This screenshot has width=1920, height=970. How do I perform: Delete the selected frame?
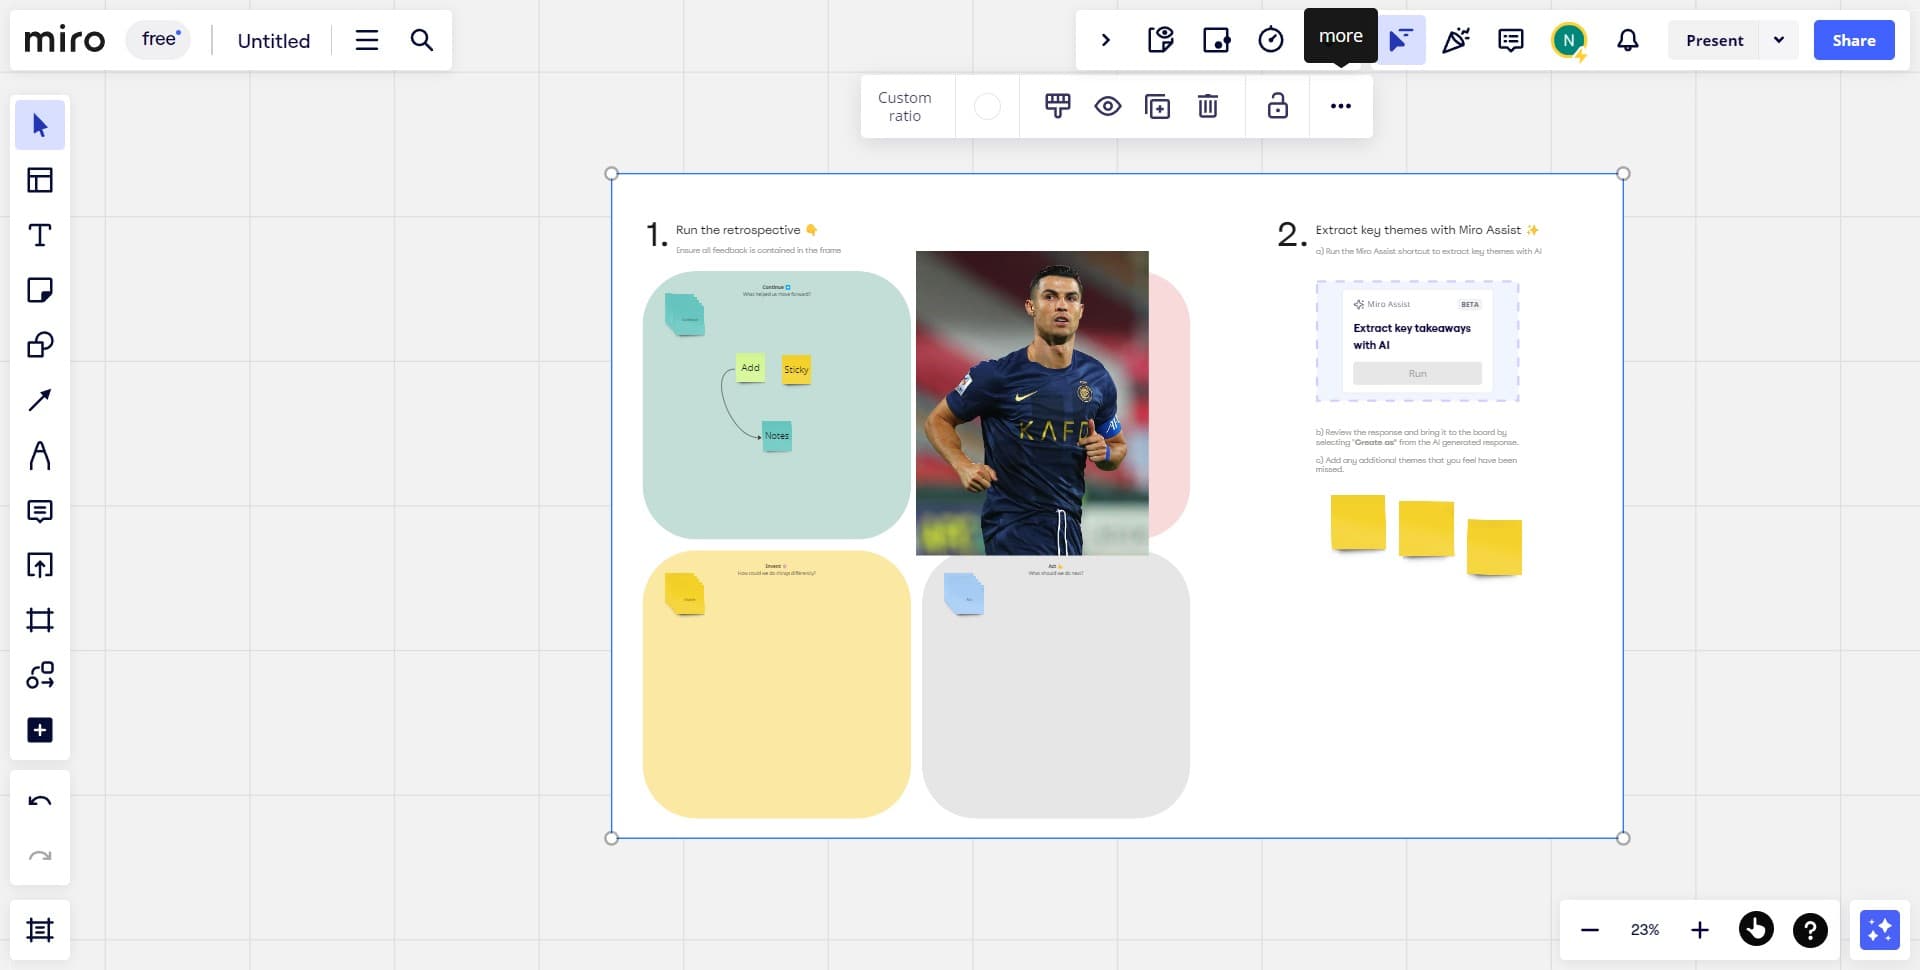tap(1208, 106)
